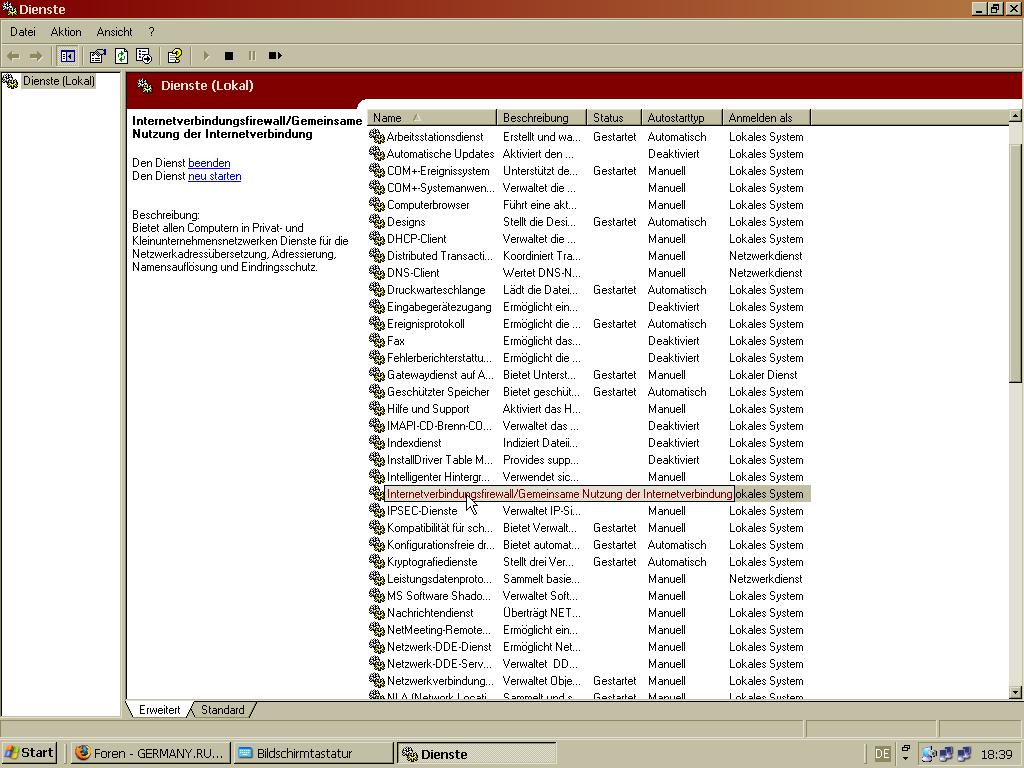Click the 'beenden' link to stop service
The height and width of the screenshot is (768, 1024).
pyautogui.click(x=209, y=163)
